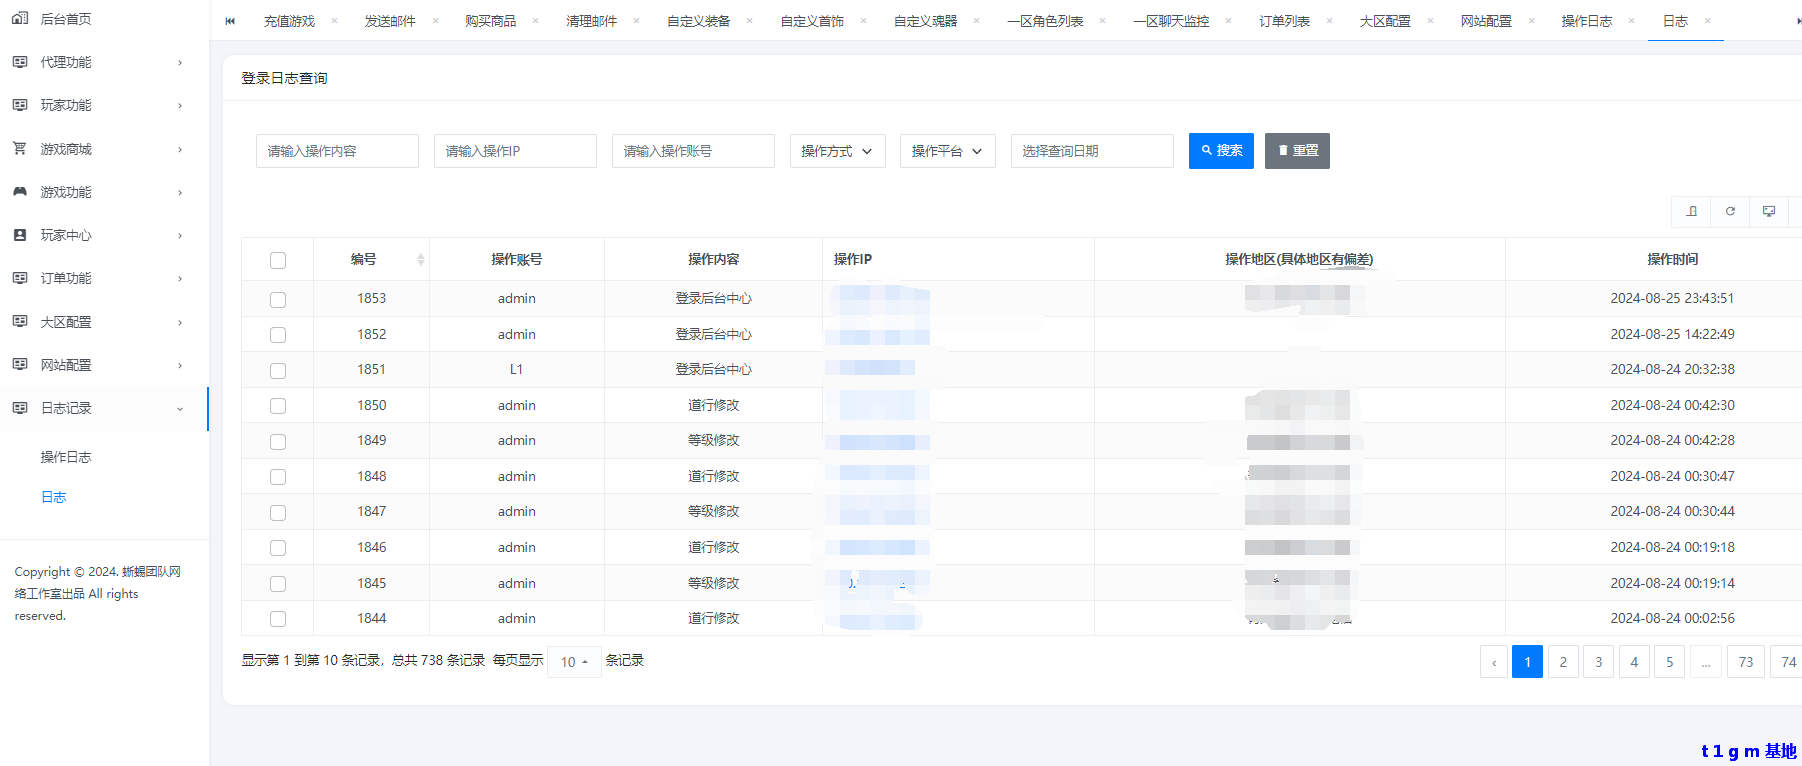Close the 清理邮件 tab
1802x766 pixels.
coord(636,21)
